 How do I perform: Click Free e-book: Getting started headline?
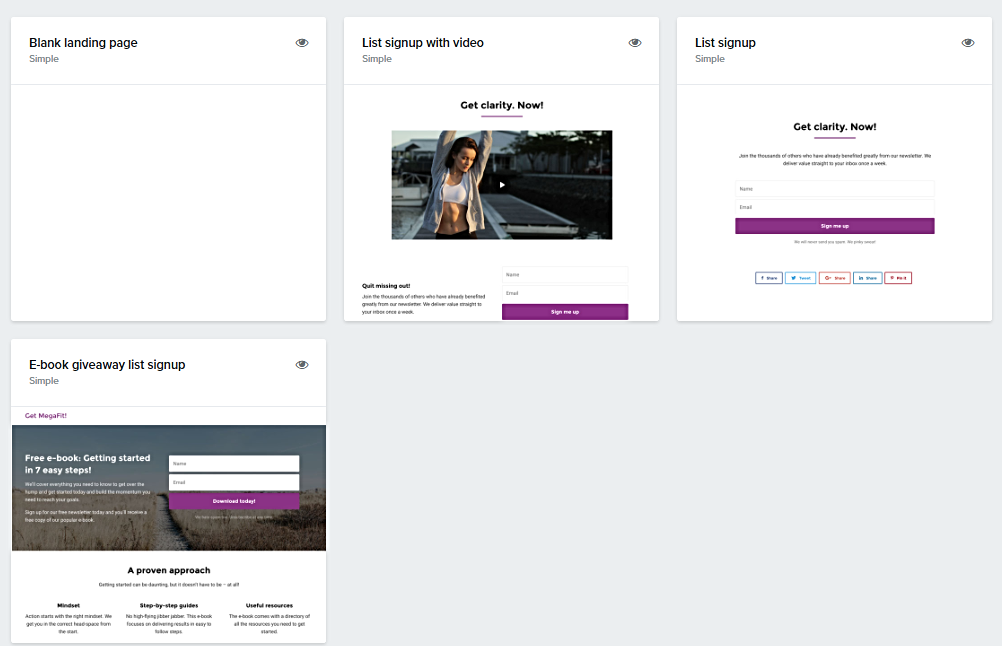pyautogui.click(x=88, y=464)
